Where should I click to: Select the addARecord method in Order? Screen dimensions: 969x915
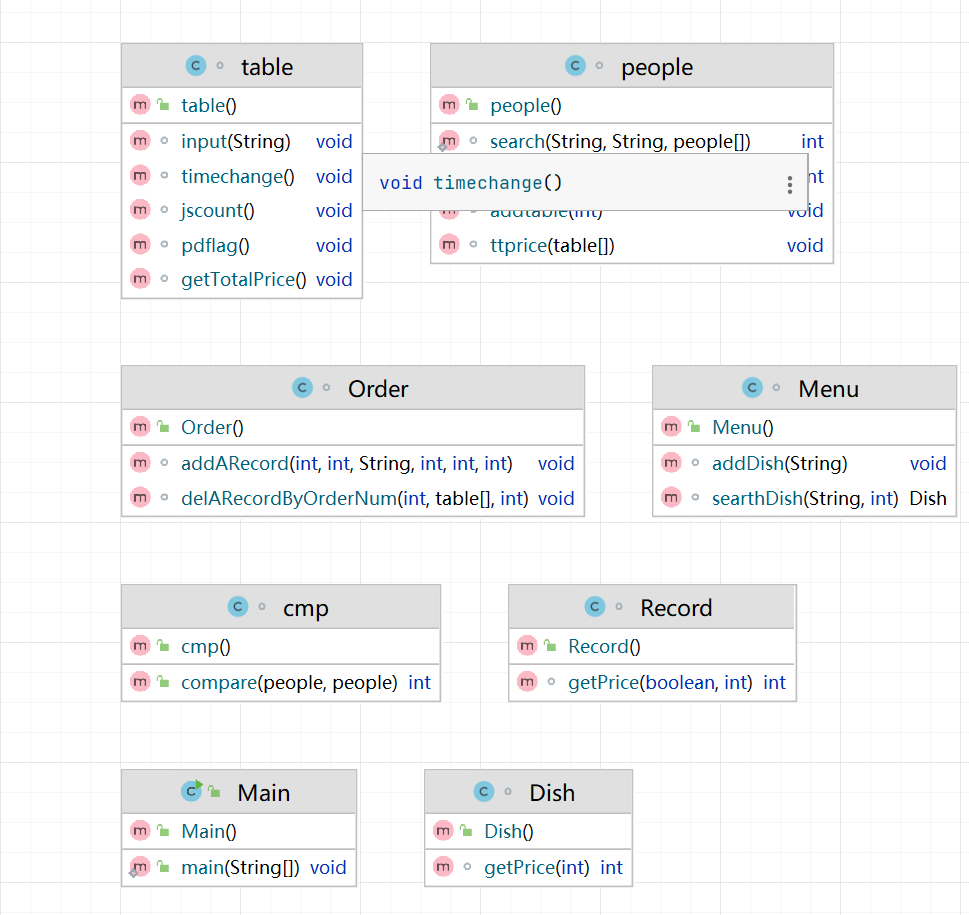coord(346,463)
